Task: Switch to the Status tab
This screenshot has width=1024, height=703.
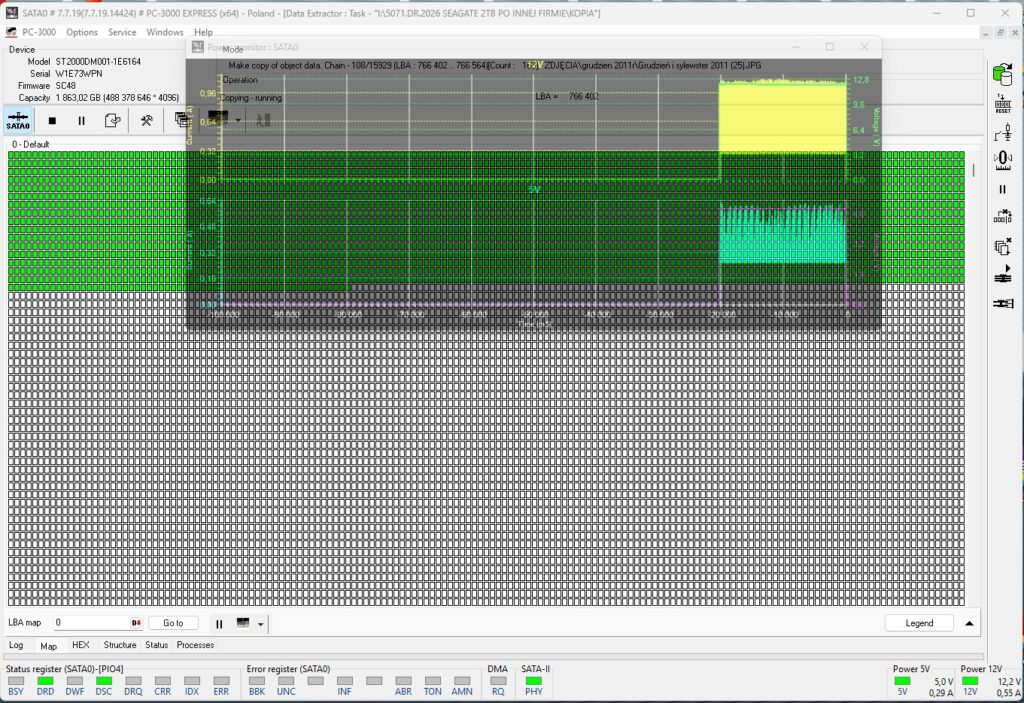Action: pyautogui.click(x=157, y=645)
